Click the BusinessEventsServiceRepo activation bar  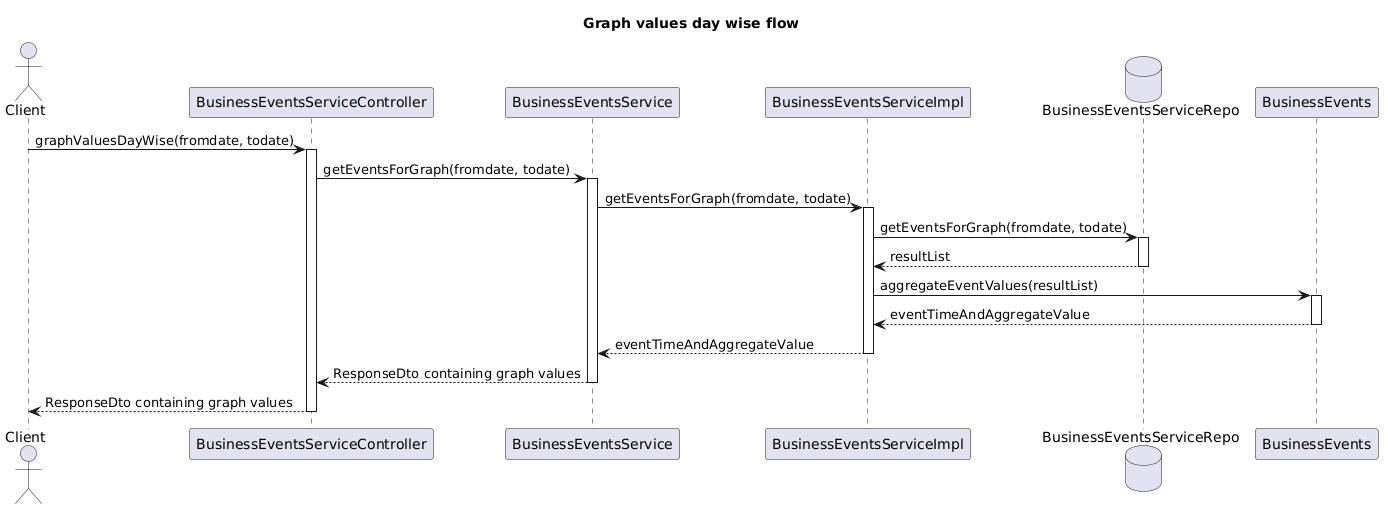click(1143, 252)
